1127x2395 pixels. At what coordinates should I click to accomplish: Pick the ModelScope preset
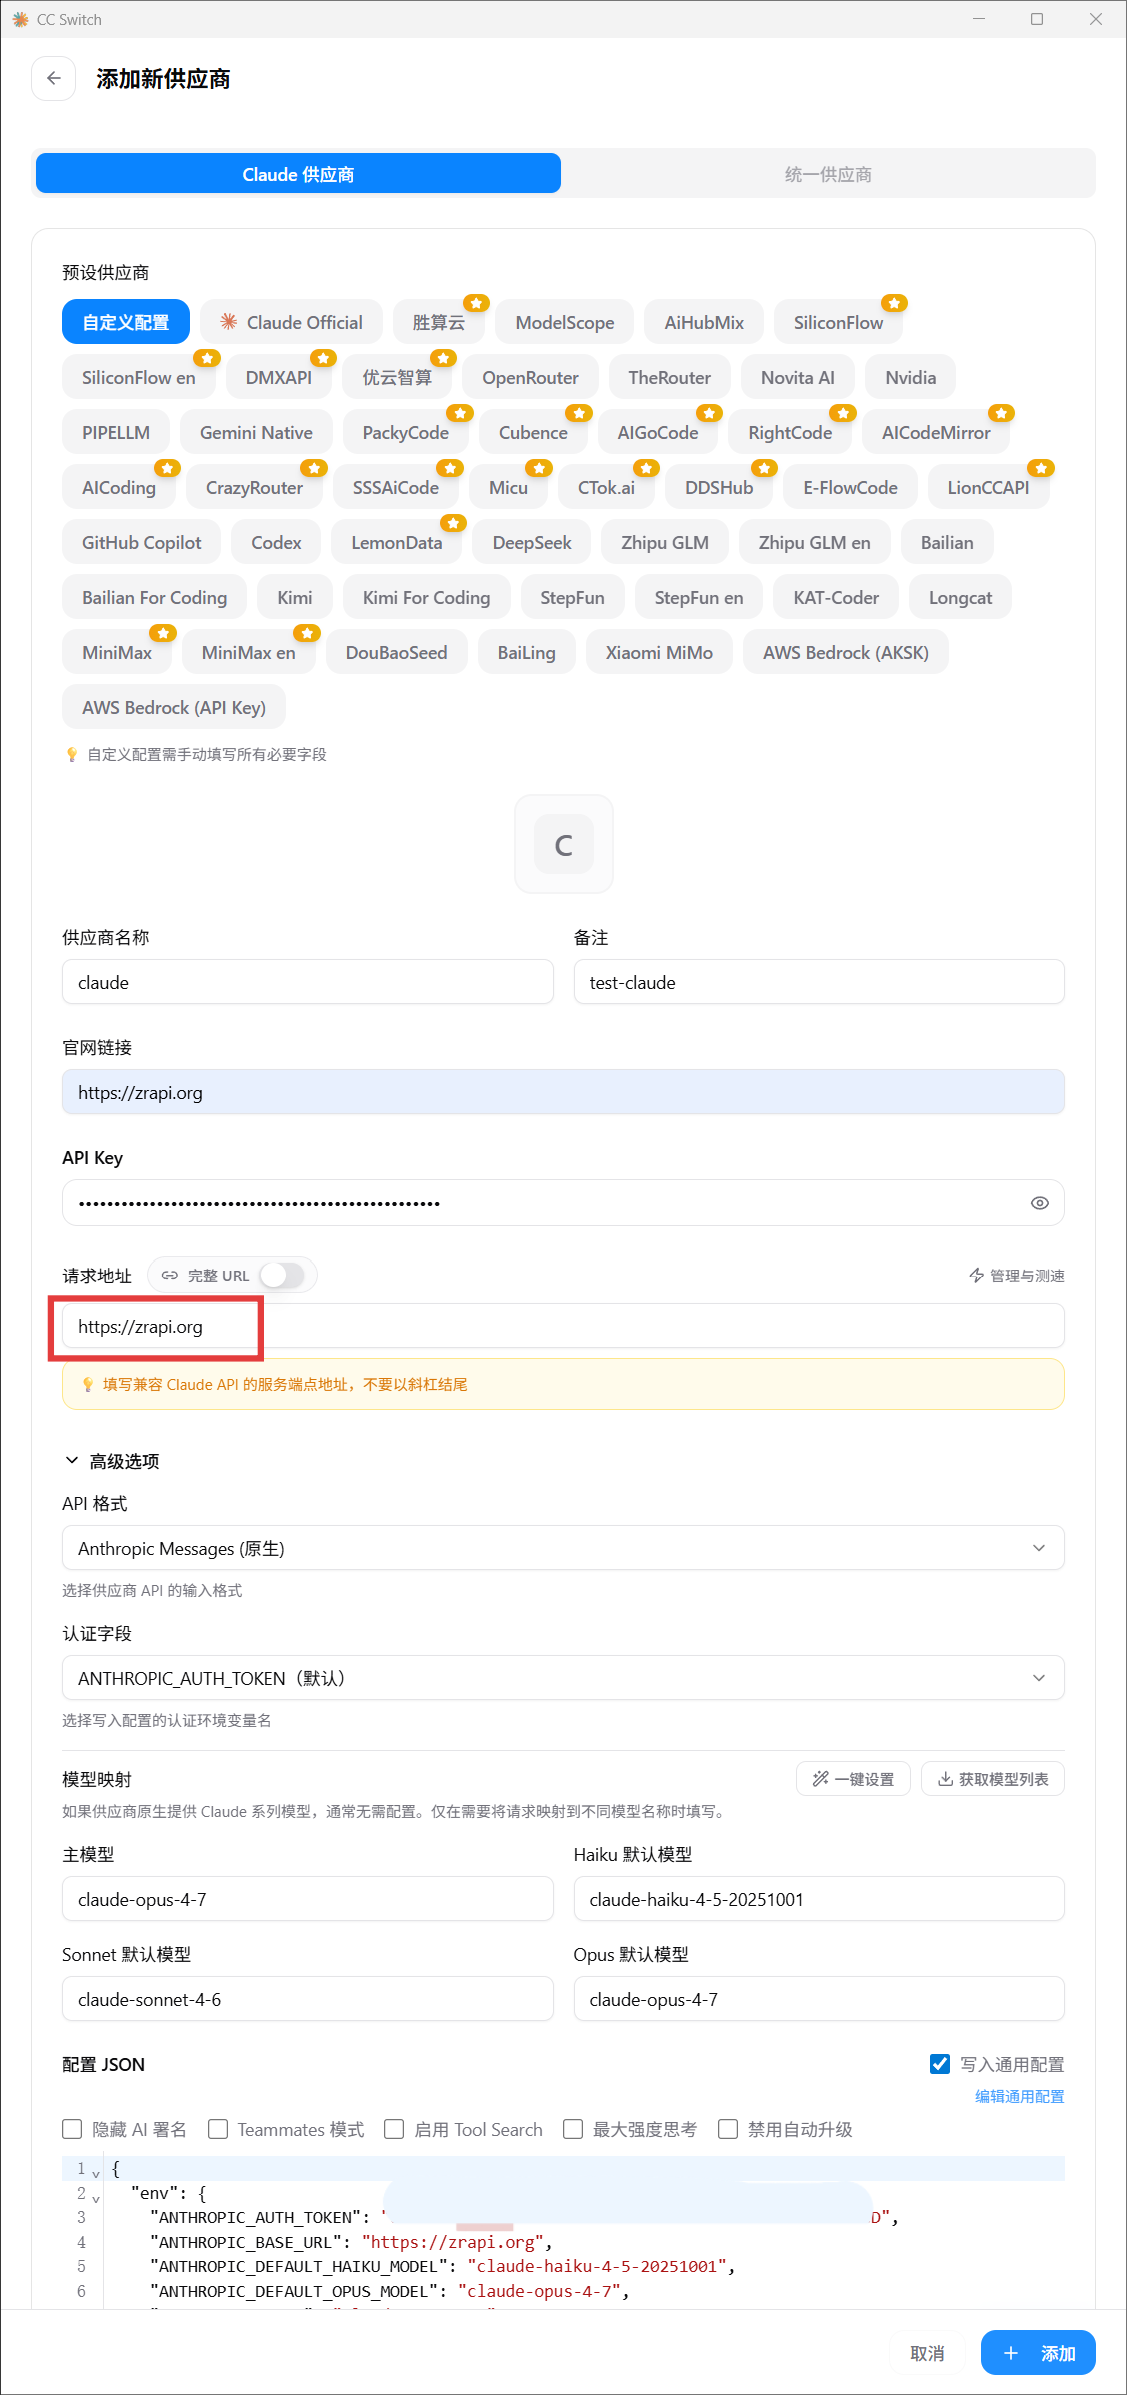pos(565,322)
